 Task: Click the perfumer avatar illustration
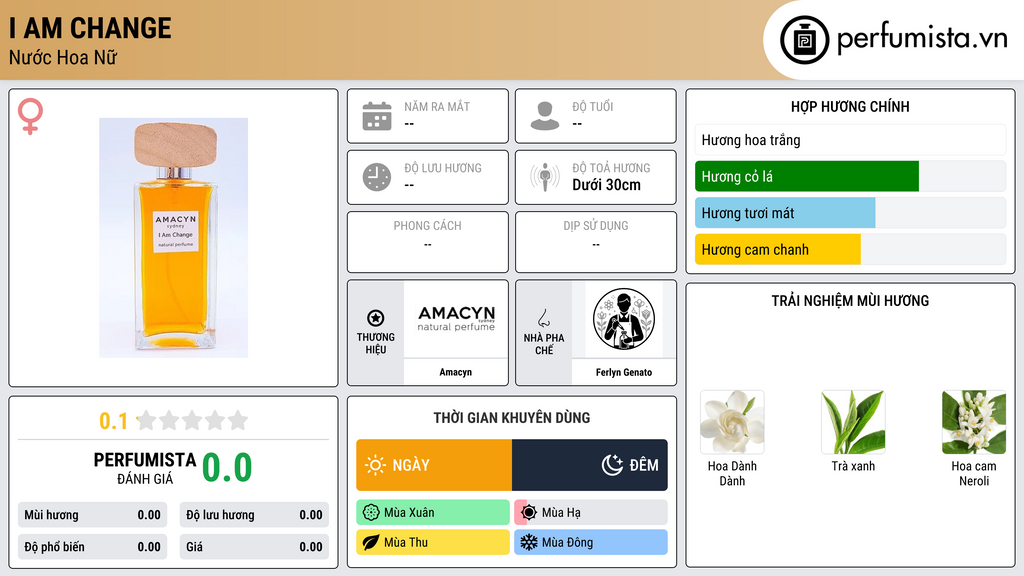pos(624,319)
